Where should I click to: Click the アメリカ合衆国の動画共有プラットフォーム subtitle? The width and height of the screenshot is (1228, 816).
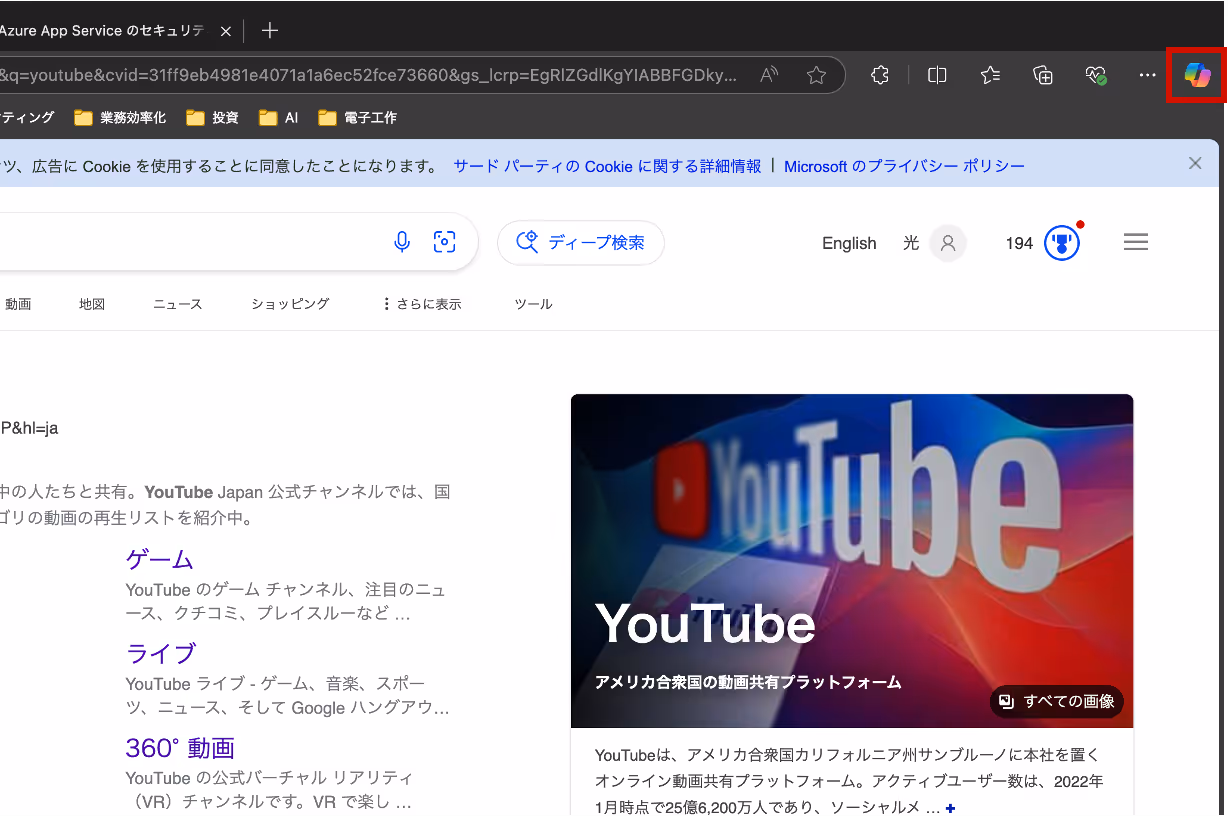(x=748, y=682)
